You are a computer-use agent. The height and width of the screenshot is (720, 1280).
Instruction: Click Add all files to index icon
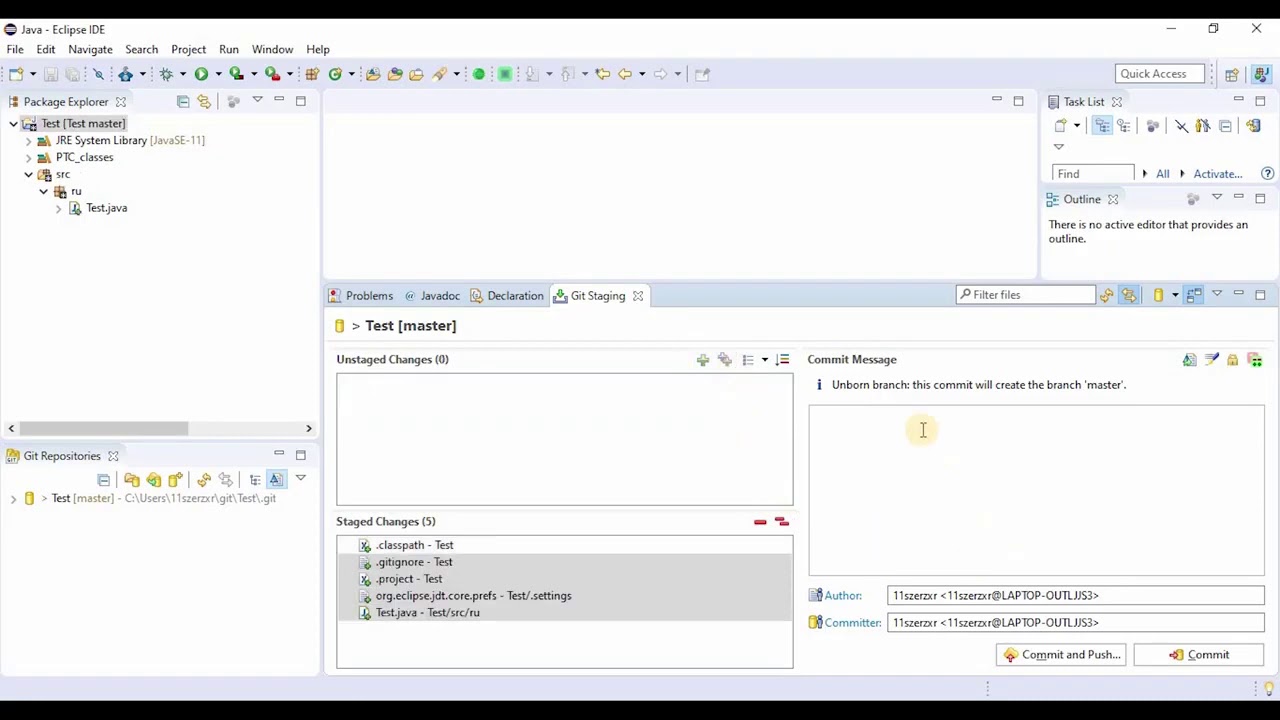pyautogui.click(x=724, y=360)
